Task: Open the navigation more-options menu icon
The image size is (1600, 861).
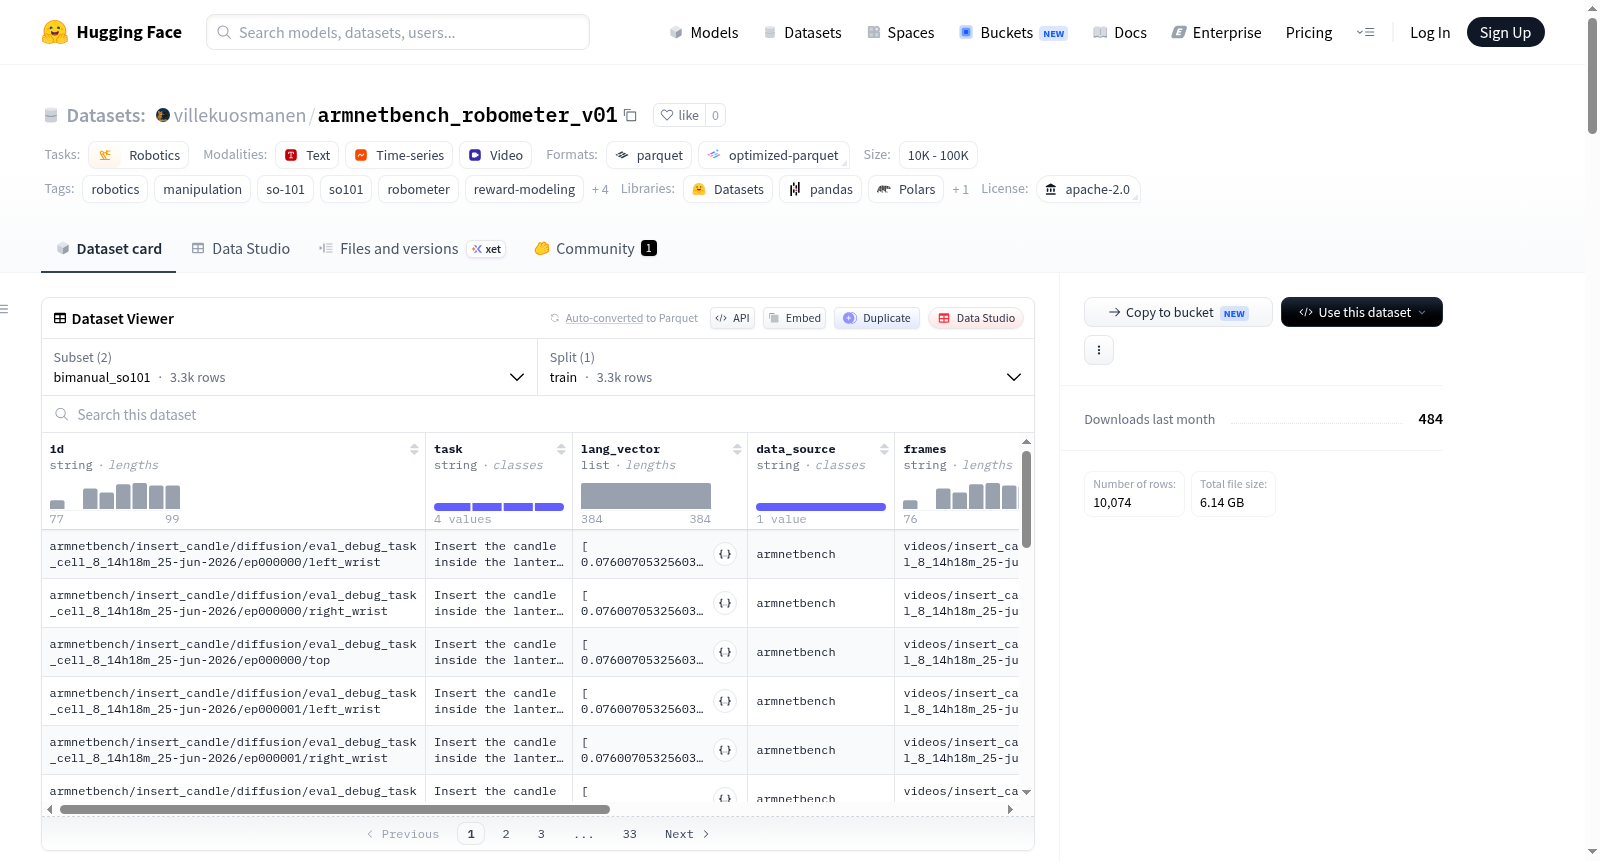Action: coord(1365,32)
